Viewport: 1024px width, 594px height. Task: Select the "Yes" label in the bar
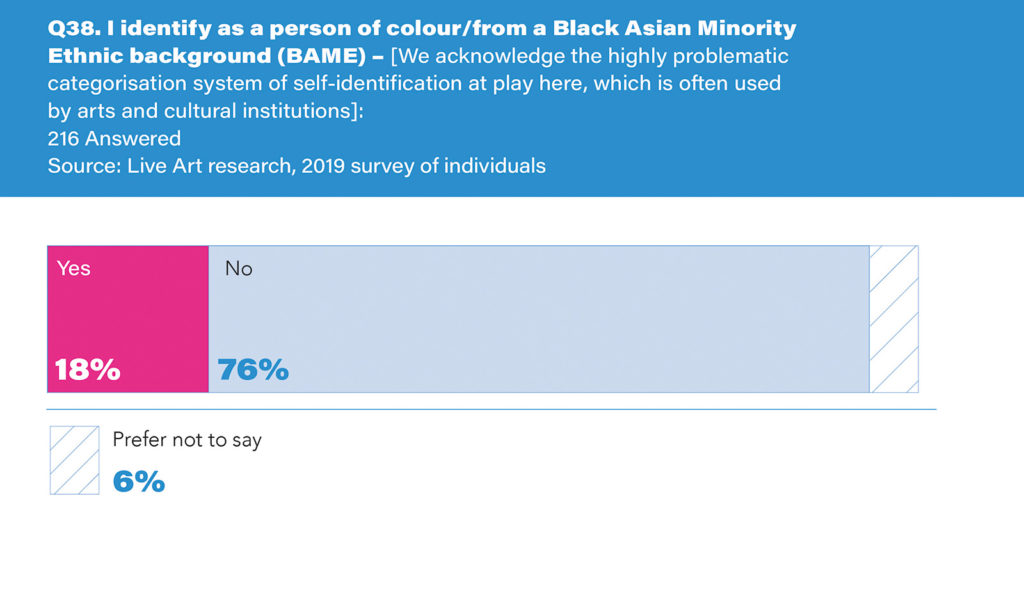tap(74, 268)
